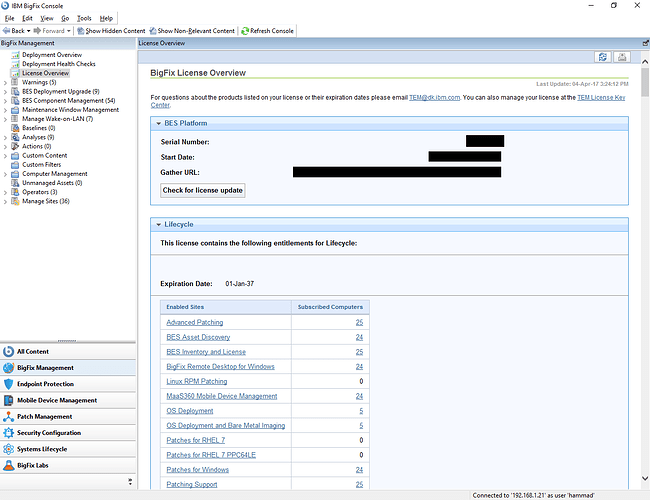The width and height of the screenshot is (650, 500).
Task: Click the Analyses (9) icon
Action: point(15,137)
